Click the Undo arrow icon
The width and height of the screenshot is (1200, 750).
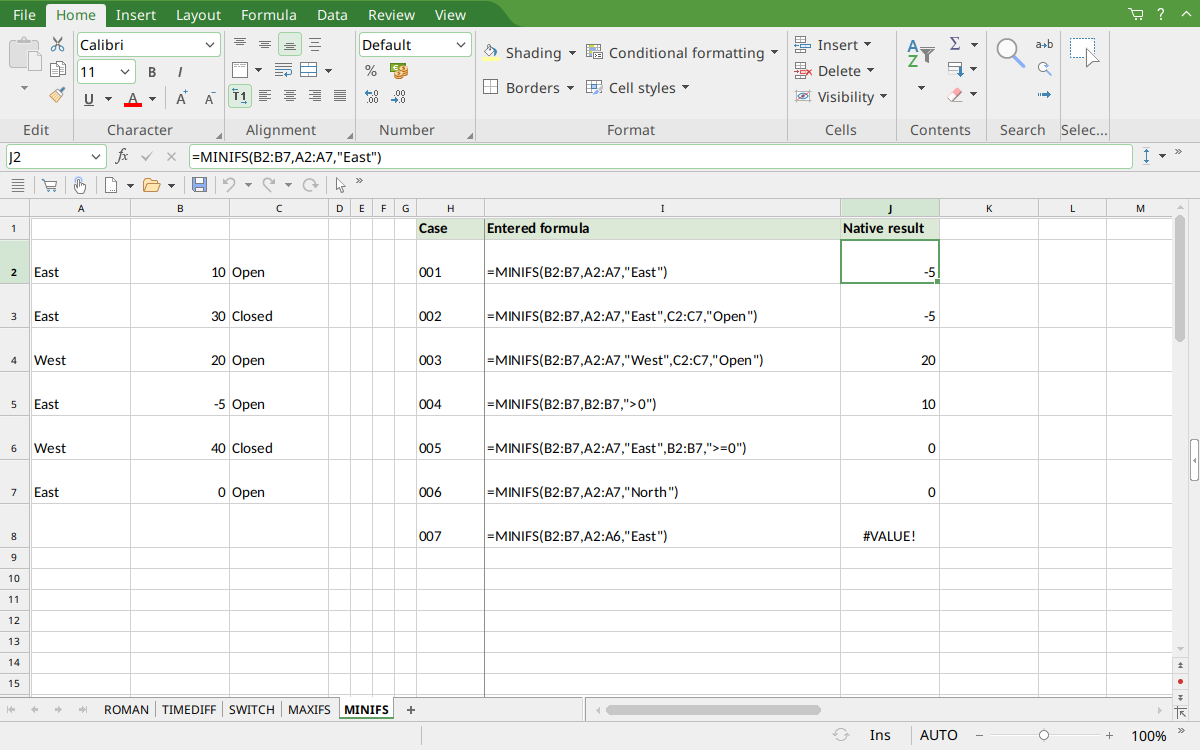(229, 185)
